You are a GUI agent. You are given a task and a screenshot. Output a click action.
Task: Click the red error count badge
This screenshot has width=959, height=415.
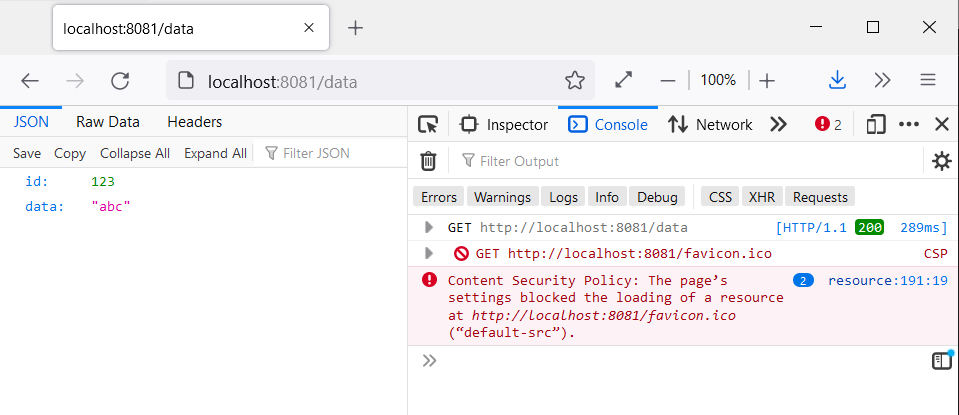pyautogui.click(x=829, y=125)
